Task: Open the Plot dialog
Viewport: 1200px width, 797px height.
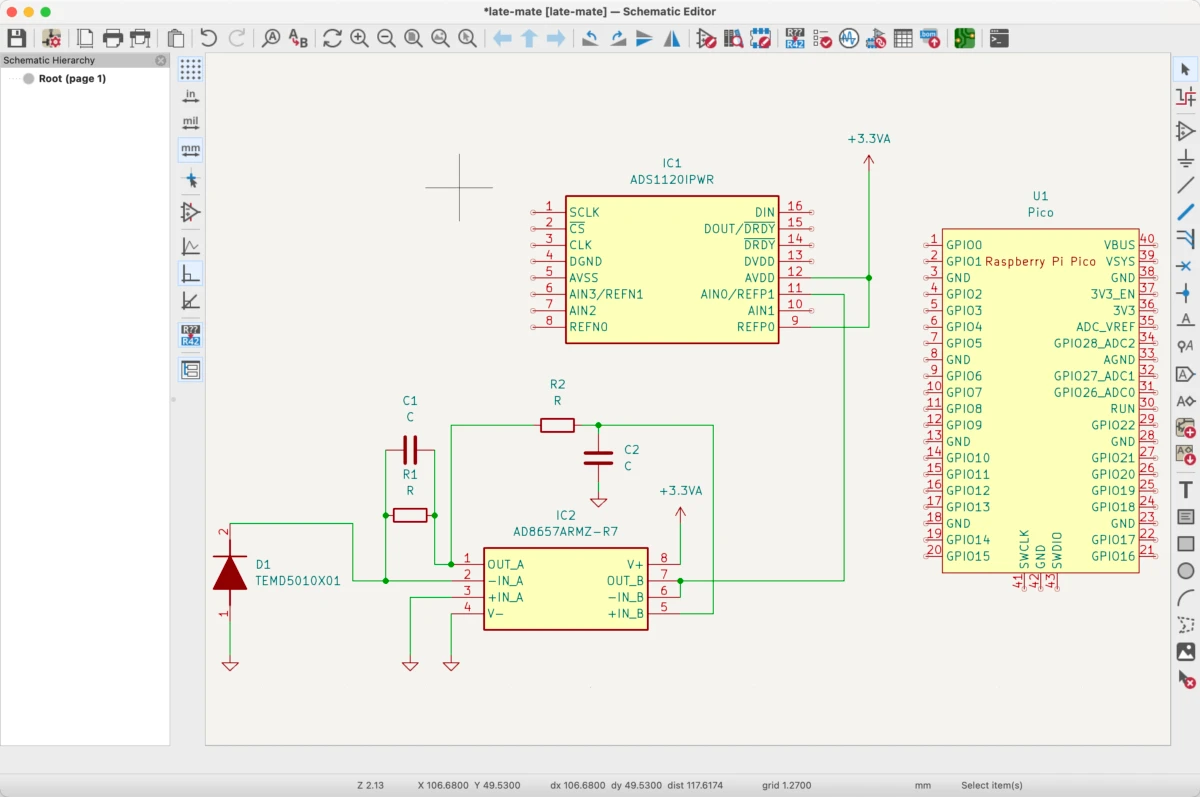Action: click(140, 38)
